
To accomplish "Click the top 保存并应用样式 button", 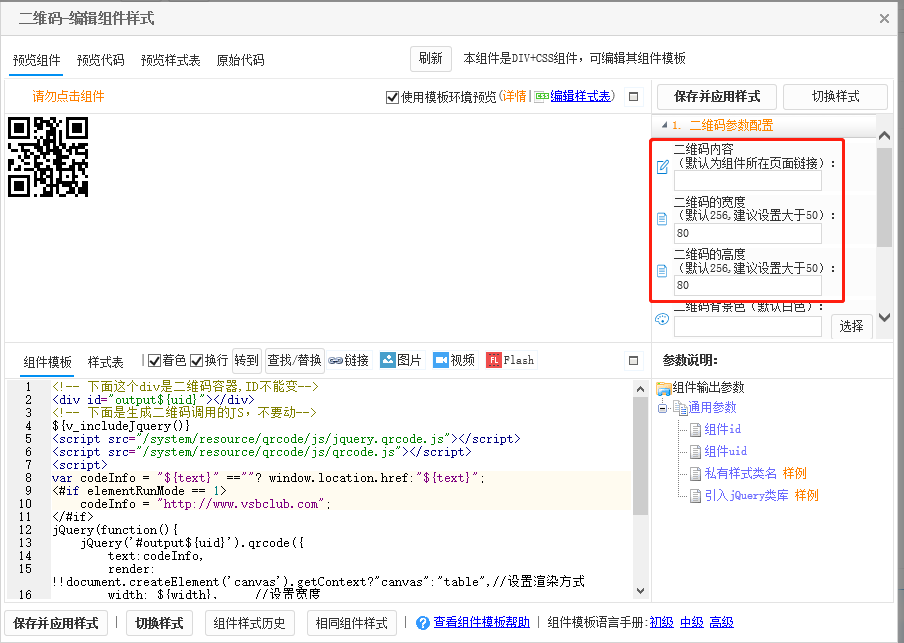I will tap(717, 96).
